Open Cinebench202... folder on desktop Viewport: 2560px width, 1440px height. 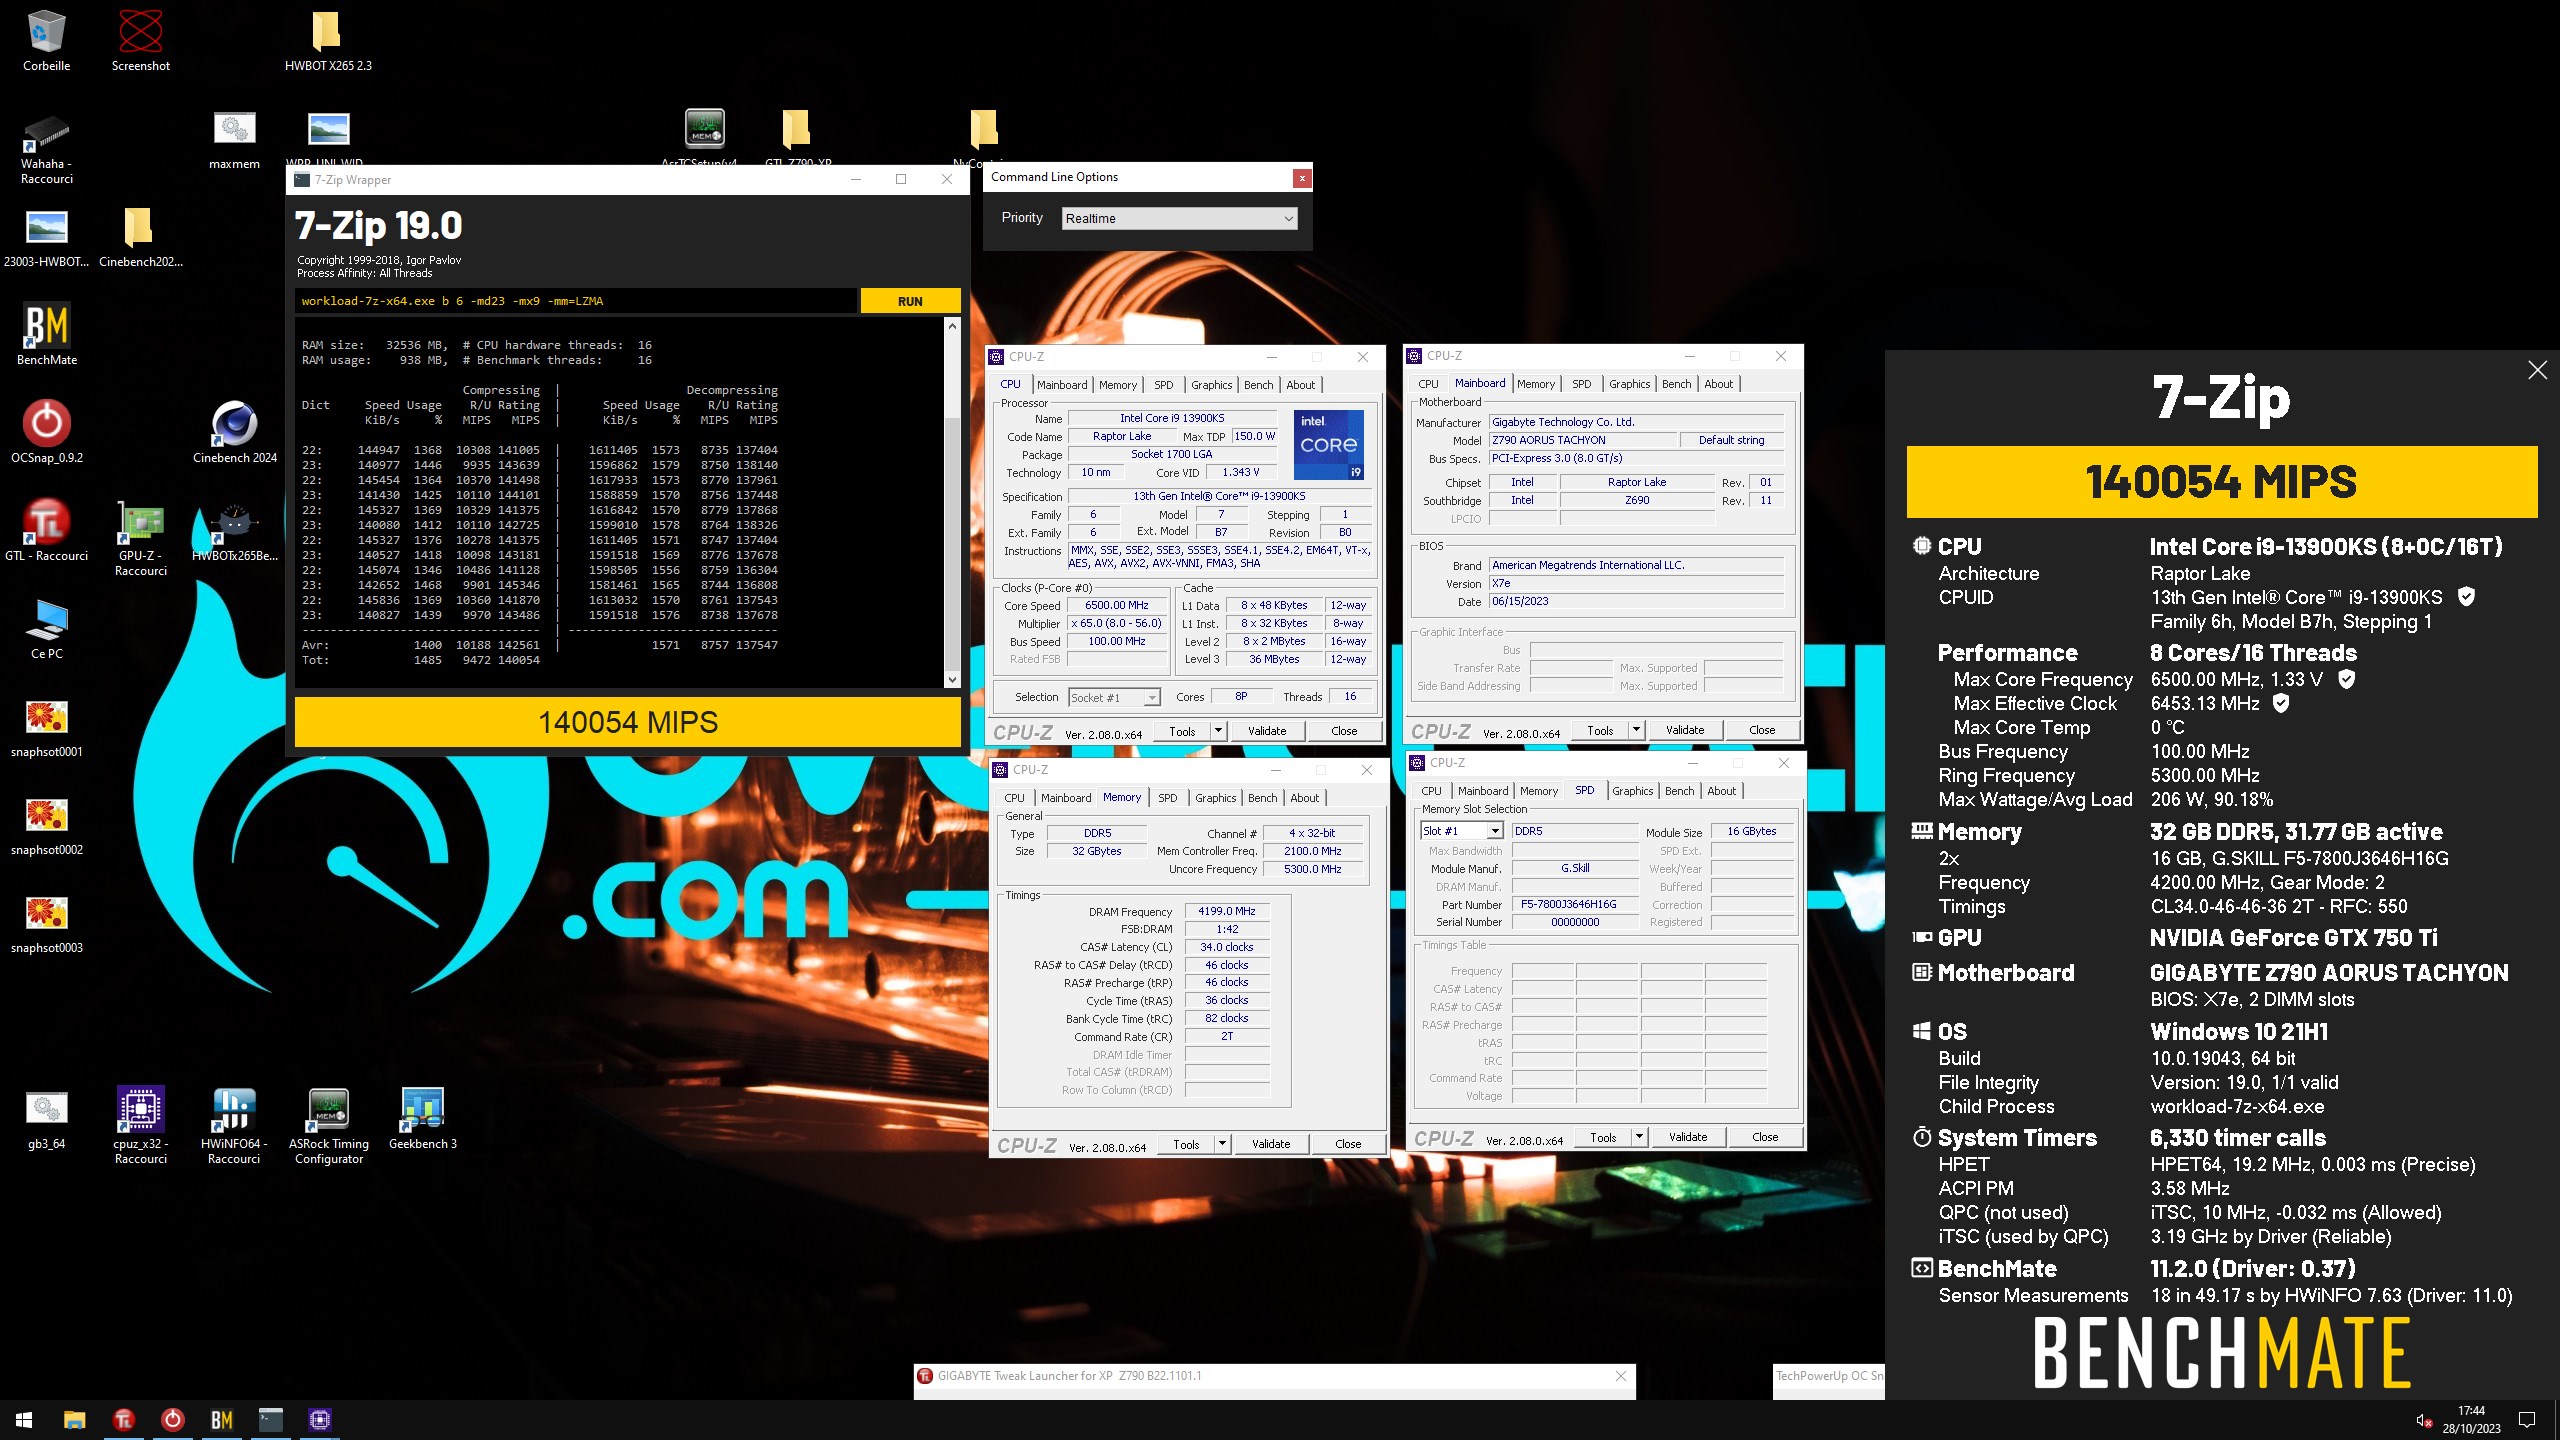pyautogui.click(x=140, y=236)
